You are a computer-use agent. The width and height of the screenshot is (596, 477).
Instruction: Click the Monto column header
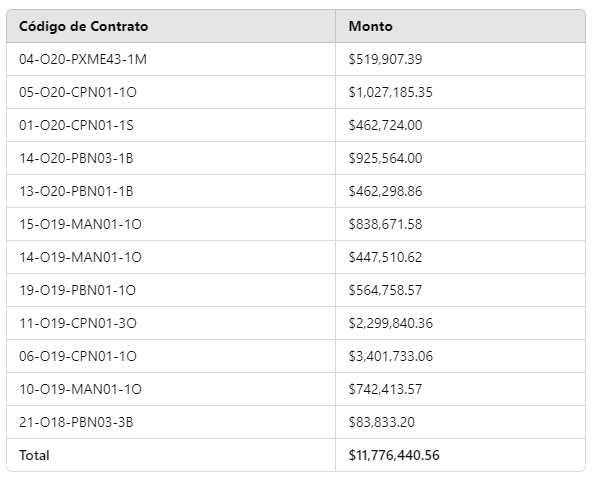(371, 26)
